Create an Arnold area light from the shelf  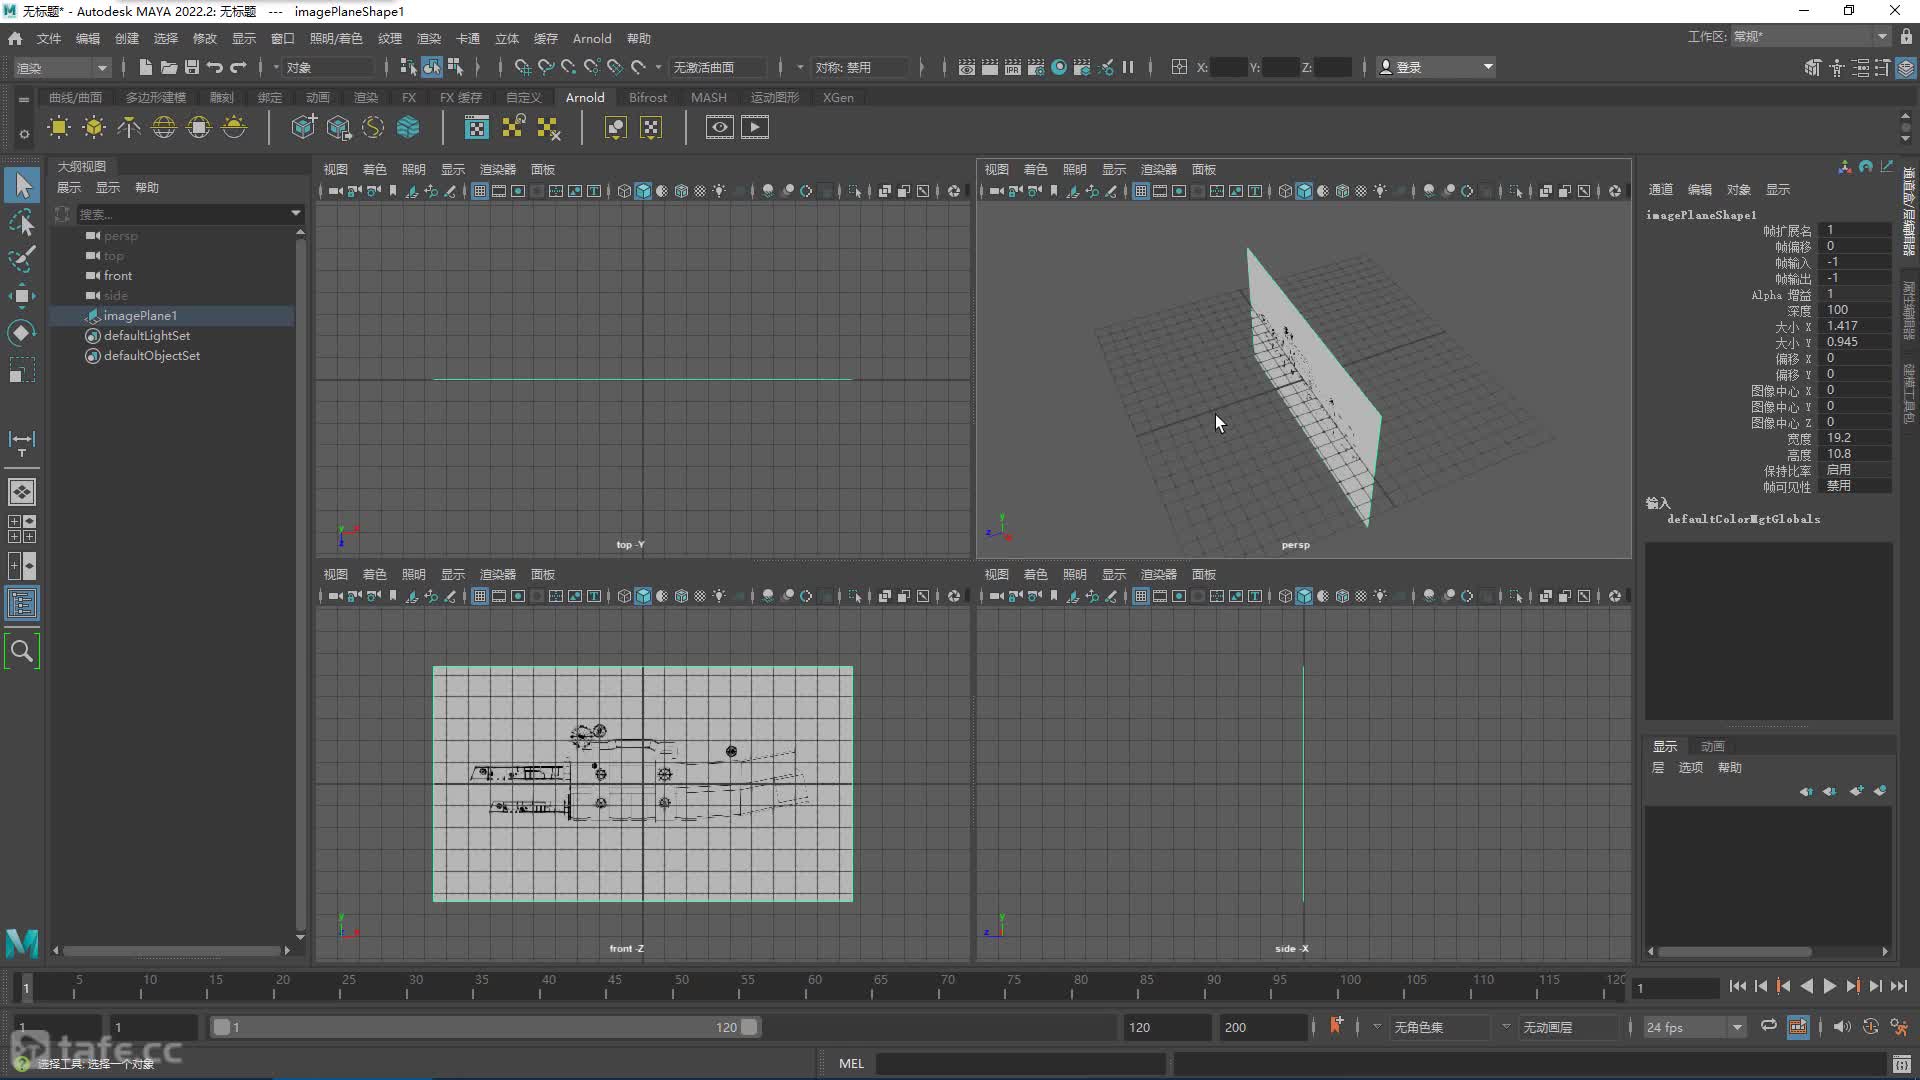[x=59, y=127]
